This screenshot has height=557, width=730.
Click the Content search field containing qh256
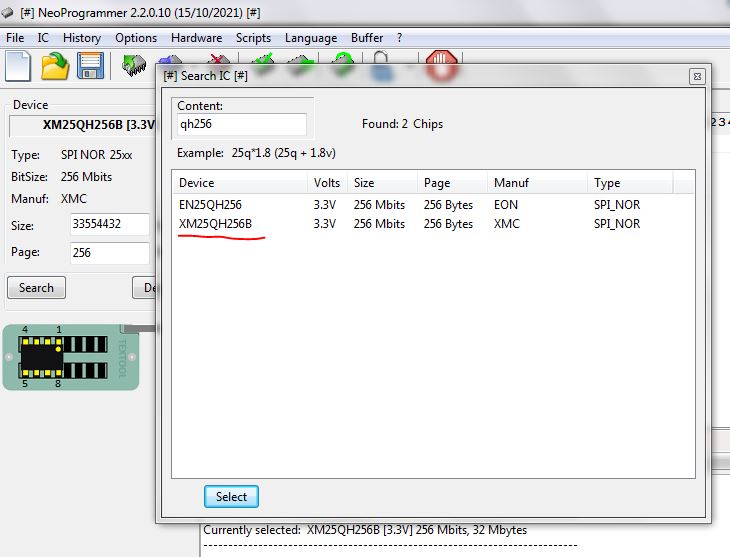coord(242,124)
